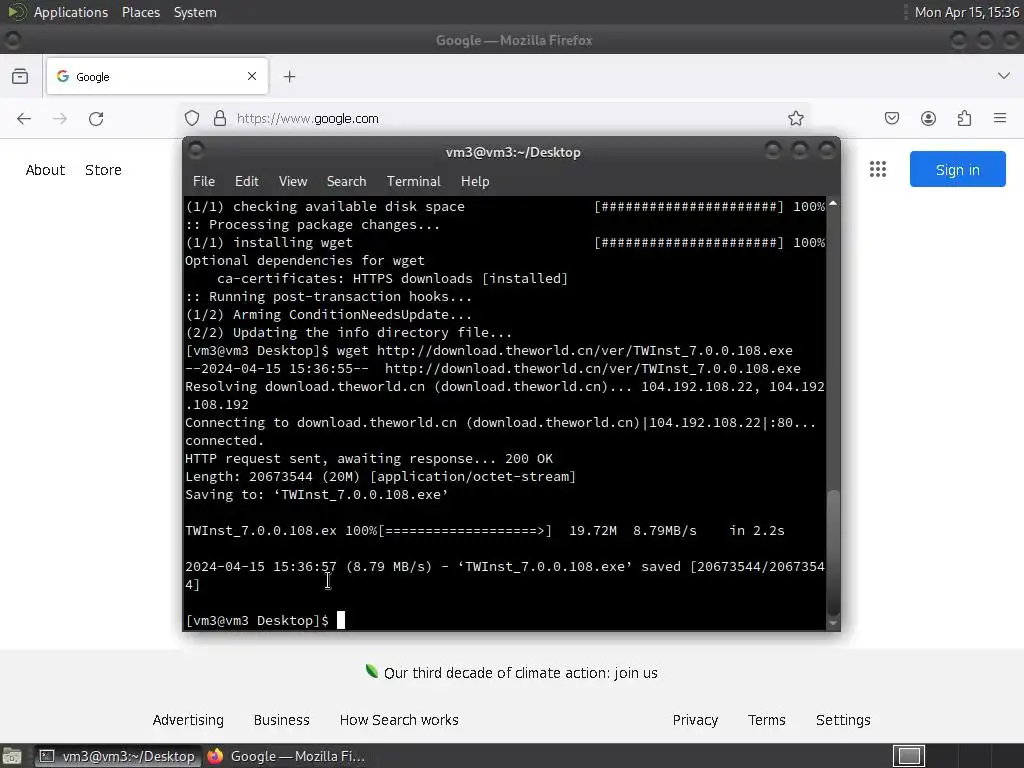Open the tracking protection shield icon
Viewport: 1024px width, 768px height.
(191, 118)
